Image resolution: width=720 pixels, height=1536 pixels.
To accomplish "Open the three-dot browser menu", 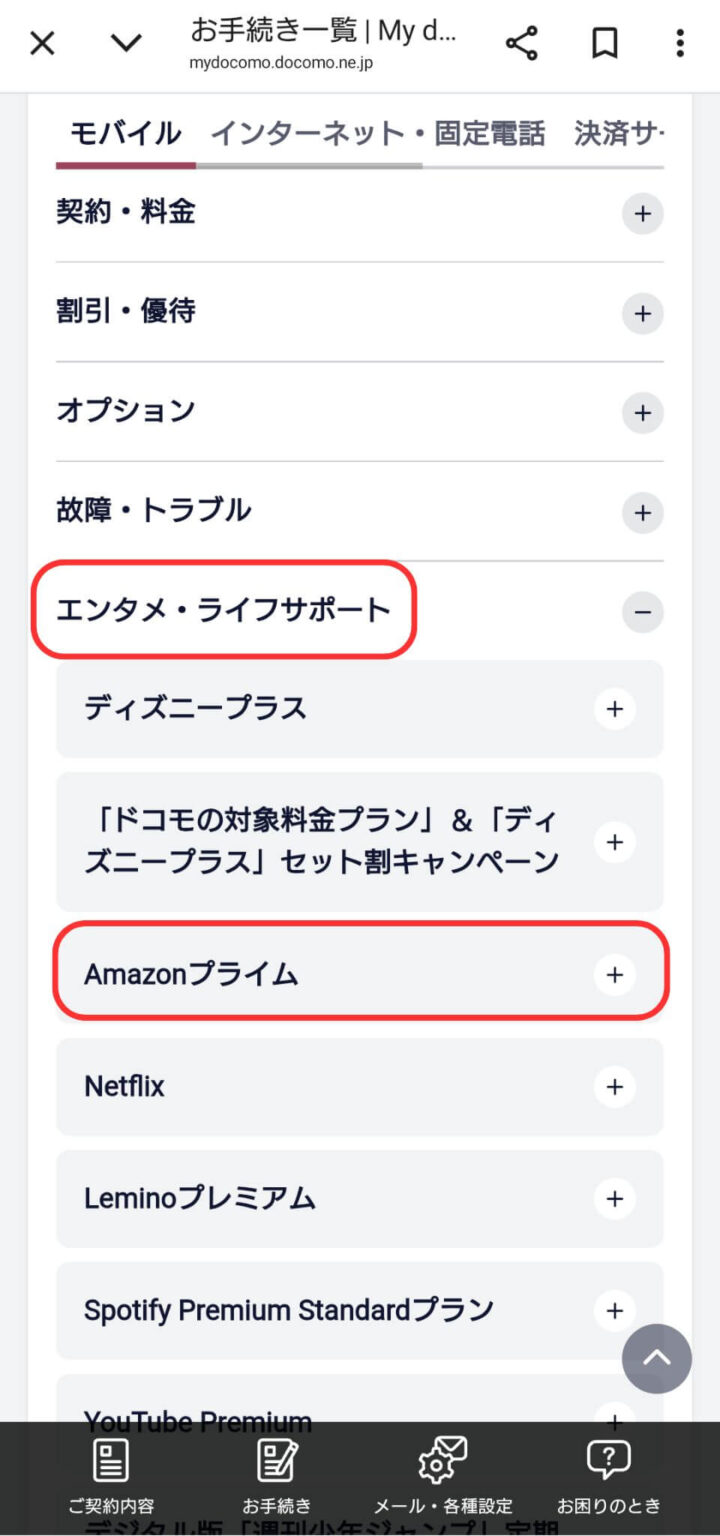I will click(x=680, y=43).
